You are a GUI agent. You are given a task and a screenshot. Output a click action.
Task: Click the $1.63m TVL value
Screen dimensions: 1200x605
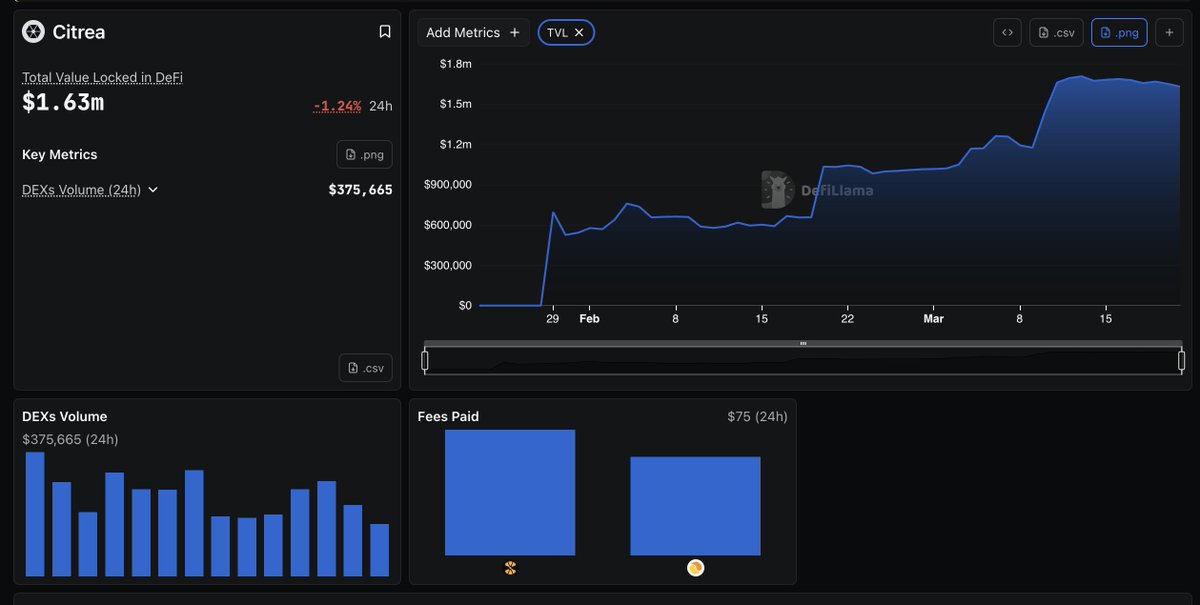(x=63, y=102)
